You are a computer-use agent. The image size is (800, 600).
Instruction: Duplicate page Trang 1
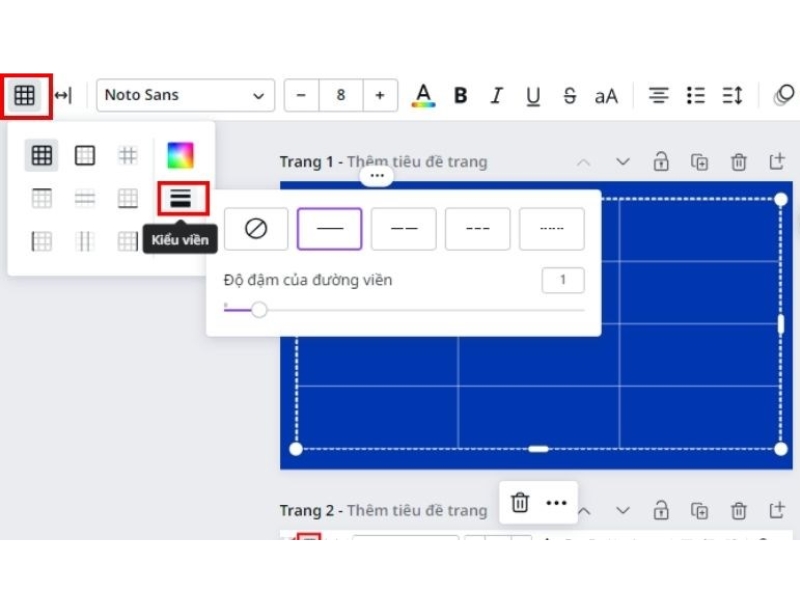click(700, 162)
